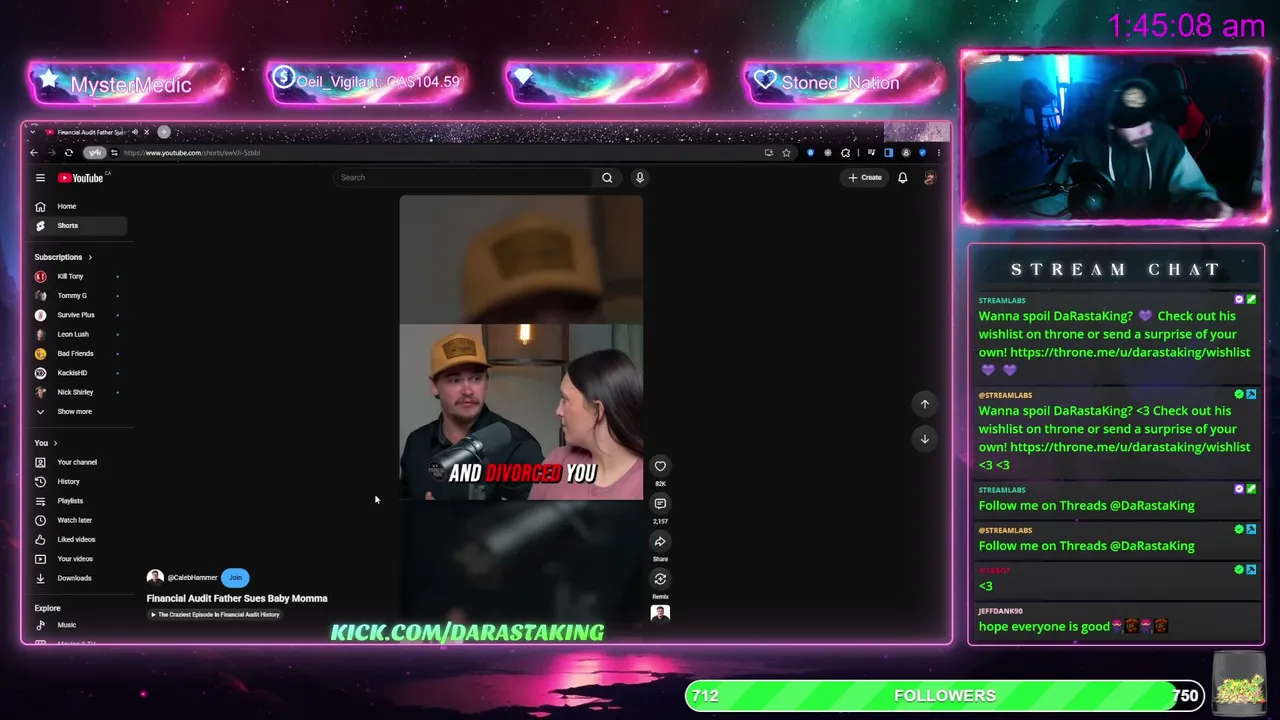
Task: Go to YouTube Home
Action: (x=77, y=206)
